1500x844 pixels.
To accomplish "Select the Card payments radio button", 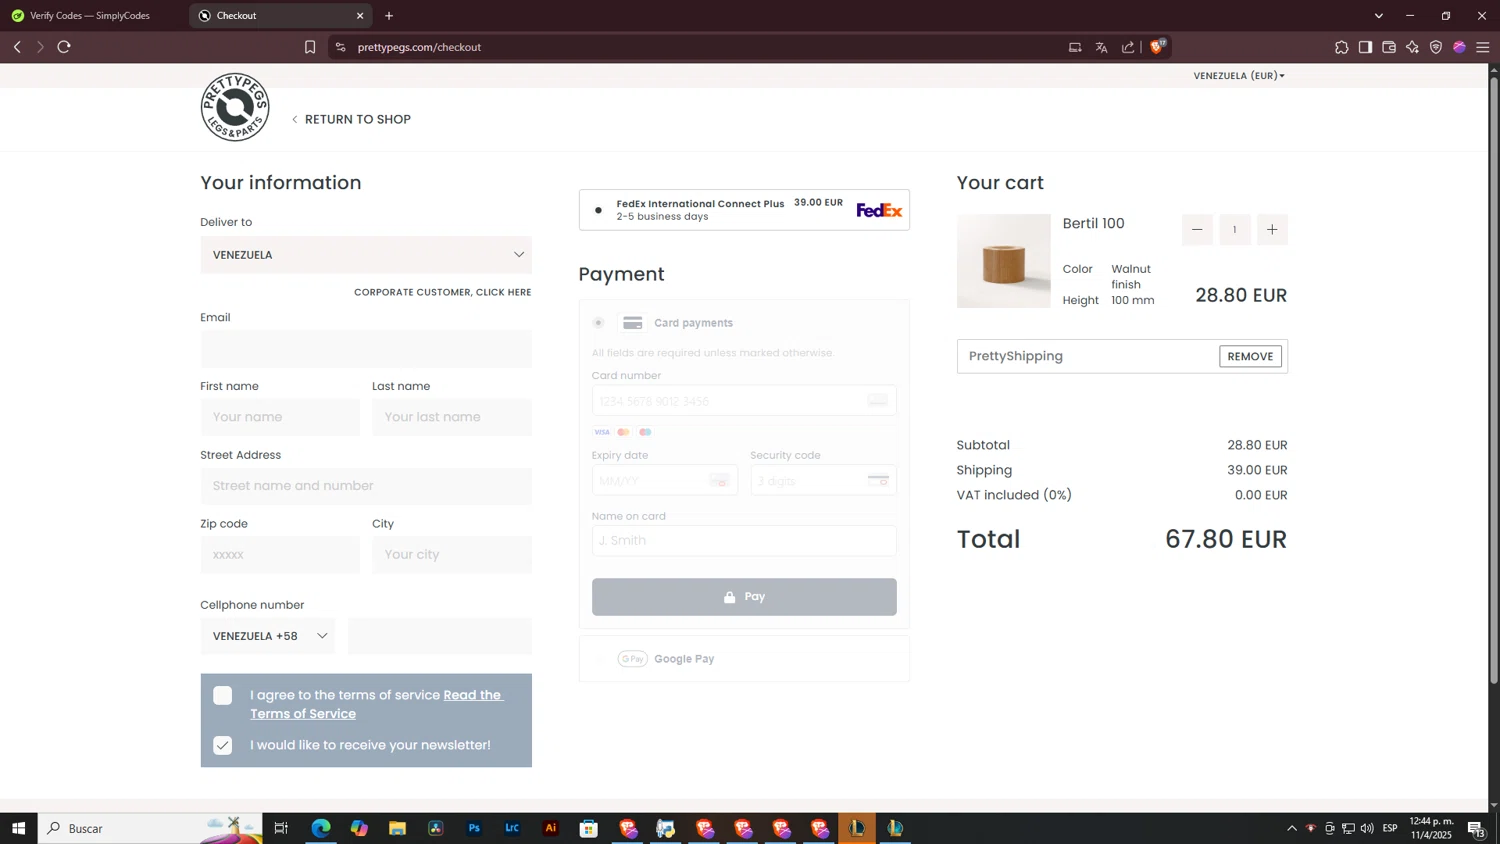I will (598, 323).
